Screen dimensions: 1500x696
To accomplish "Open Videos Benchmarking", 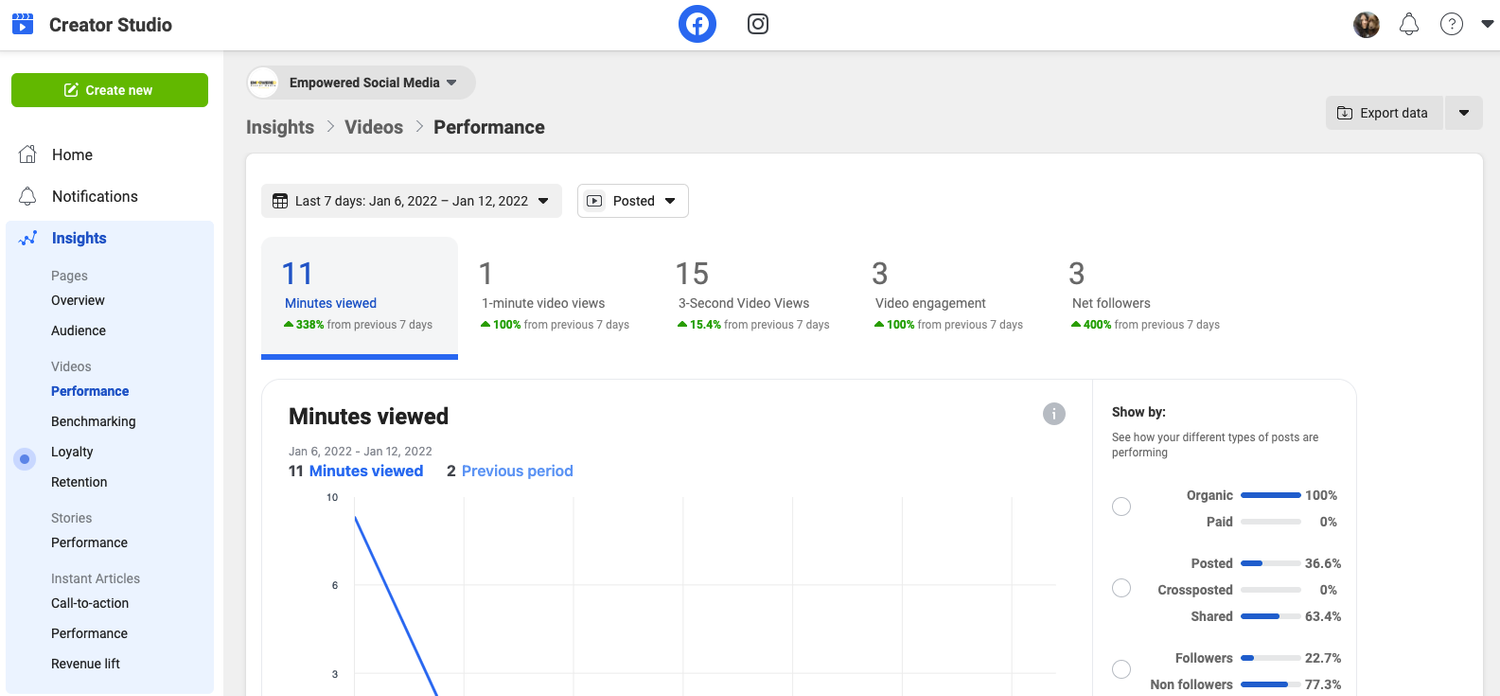I will tap(93, 422).
